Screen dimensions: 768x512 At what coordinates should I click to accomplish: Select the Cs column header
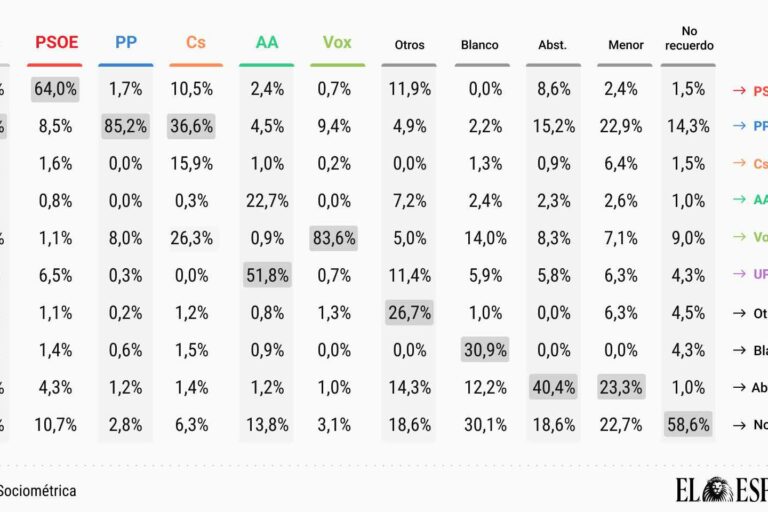pos(196,43)
